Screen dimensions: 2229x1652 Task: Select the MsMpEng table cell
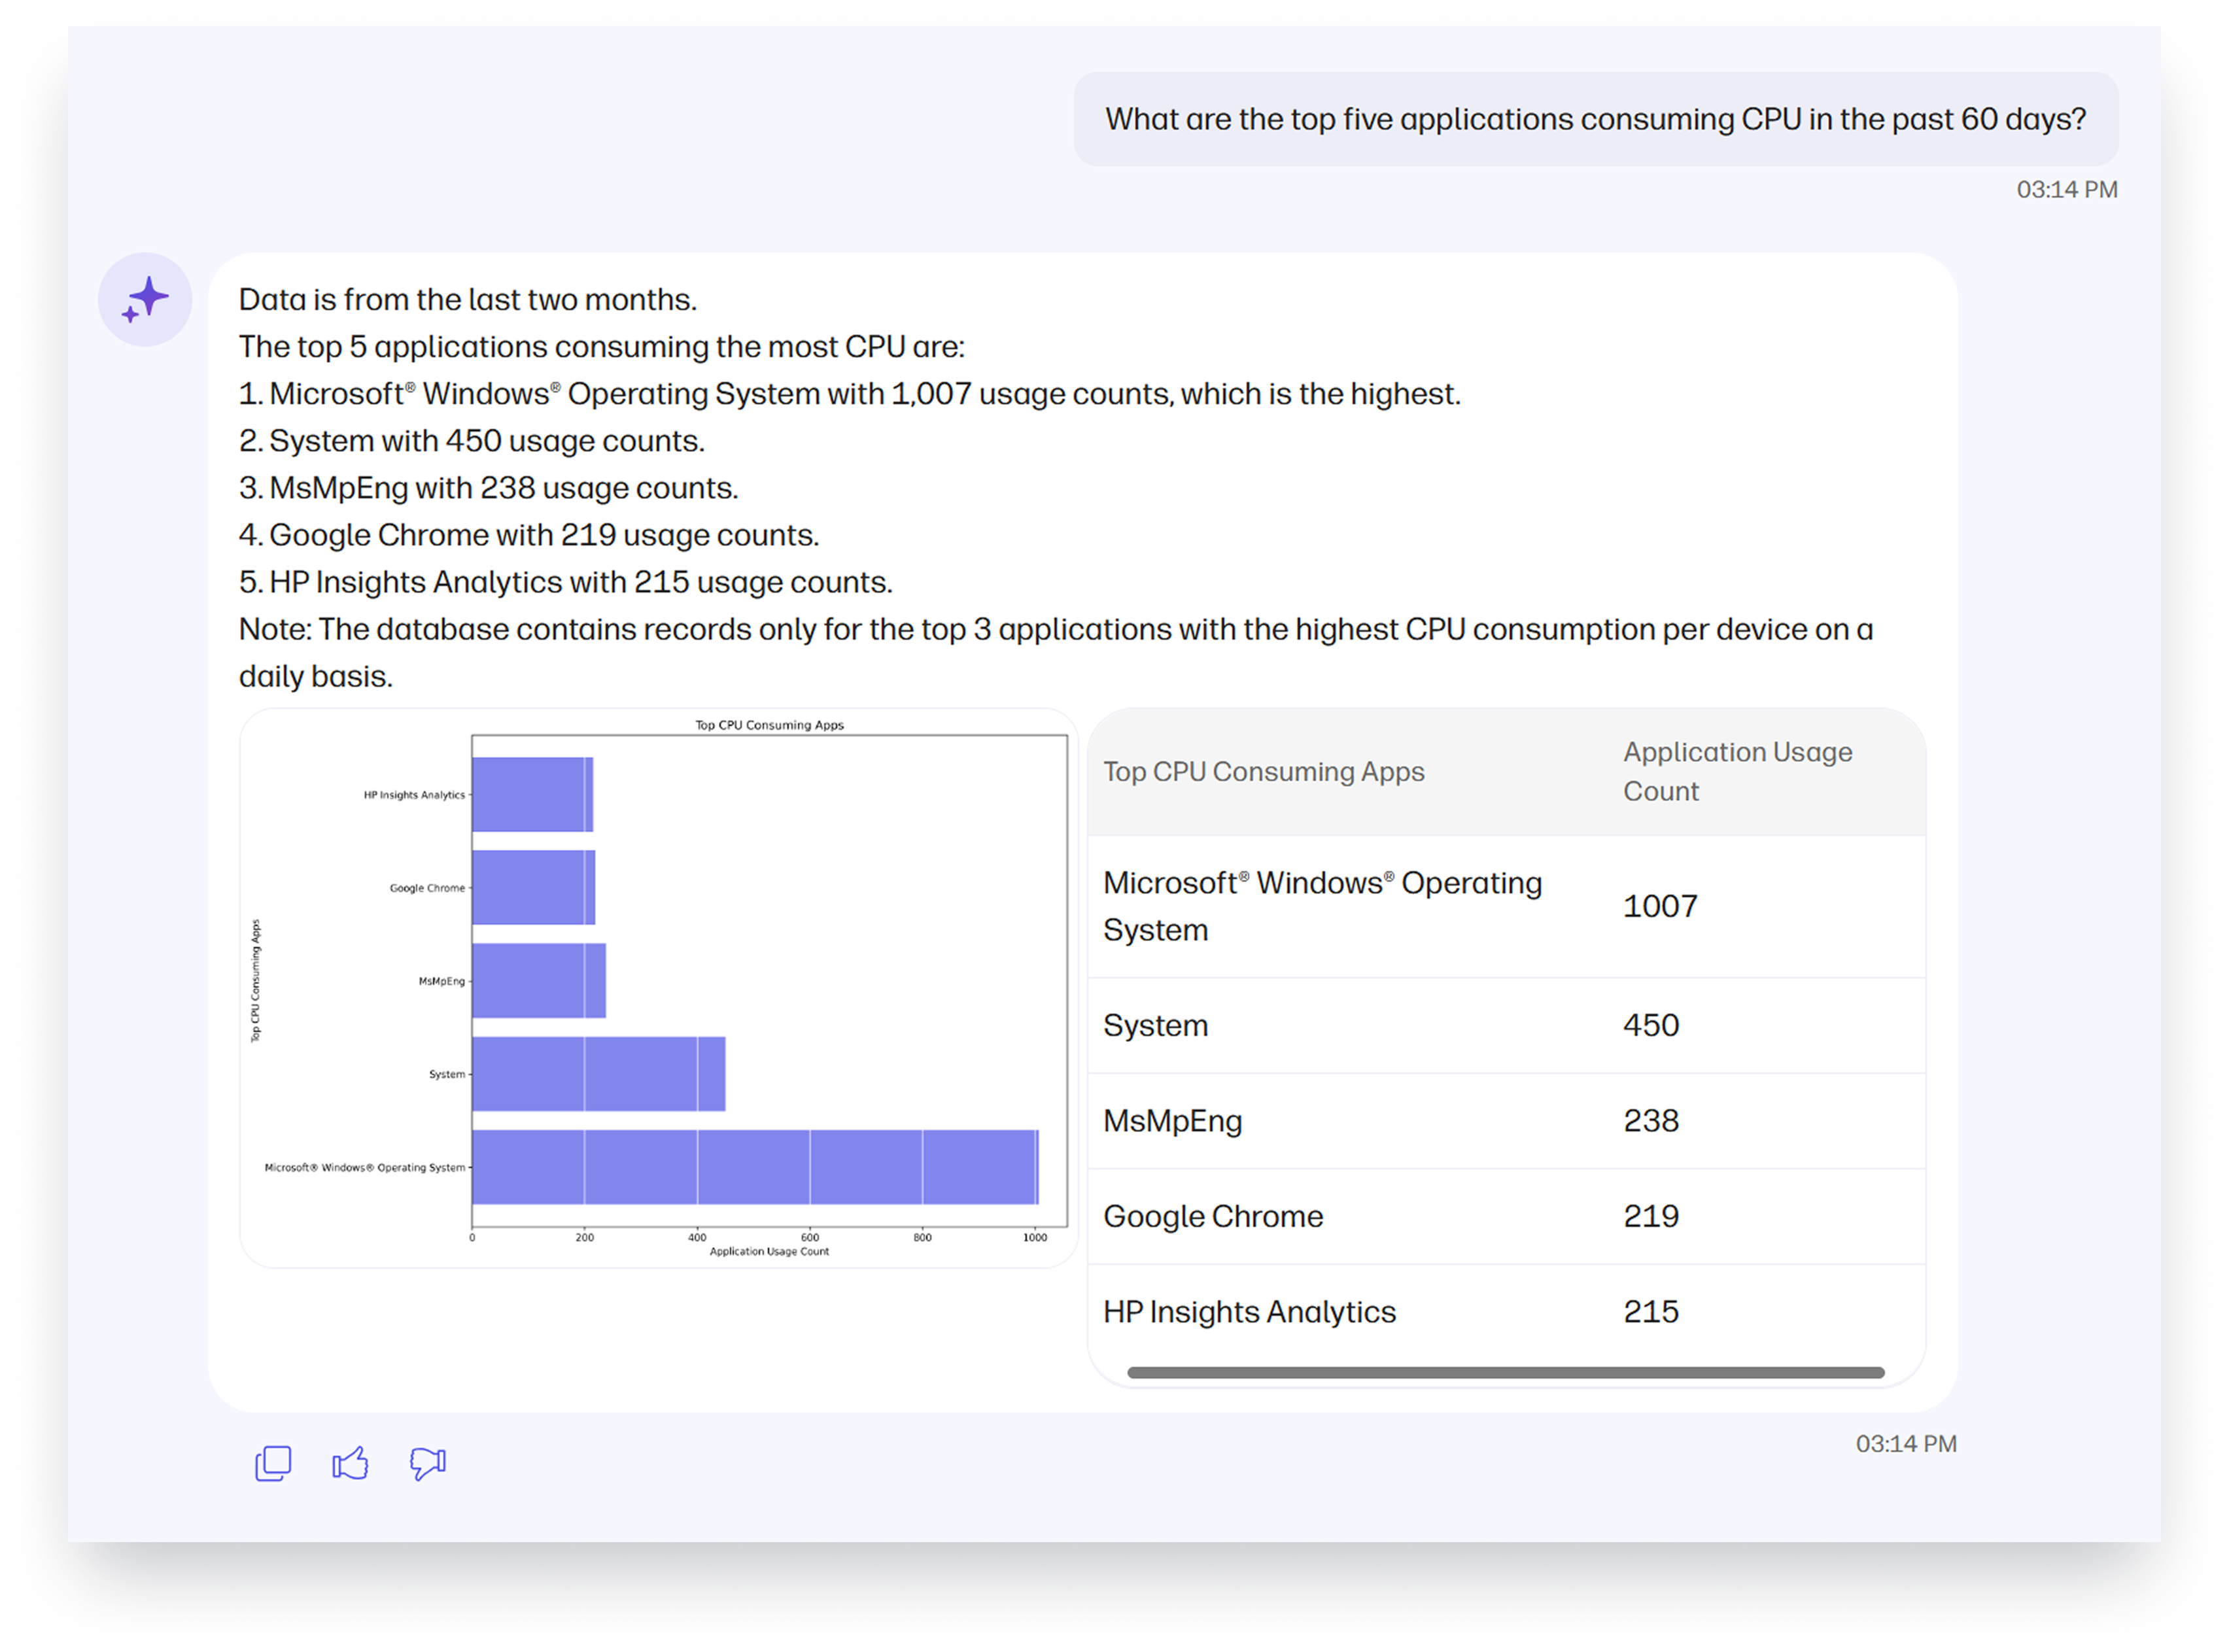pos(1173,1122)
